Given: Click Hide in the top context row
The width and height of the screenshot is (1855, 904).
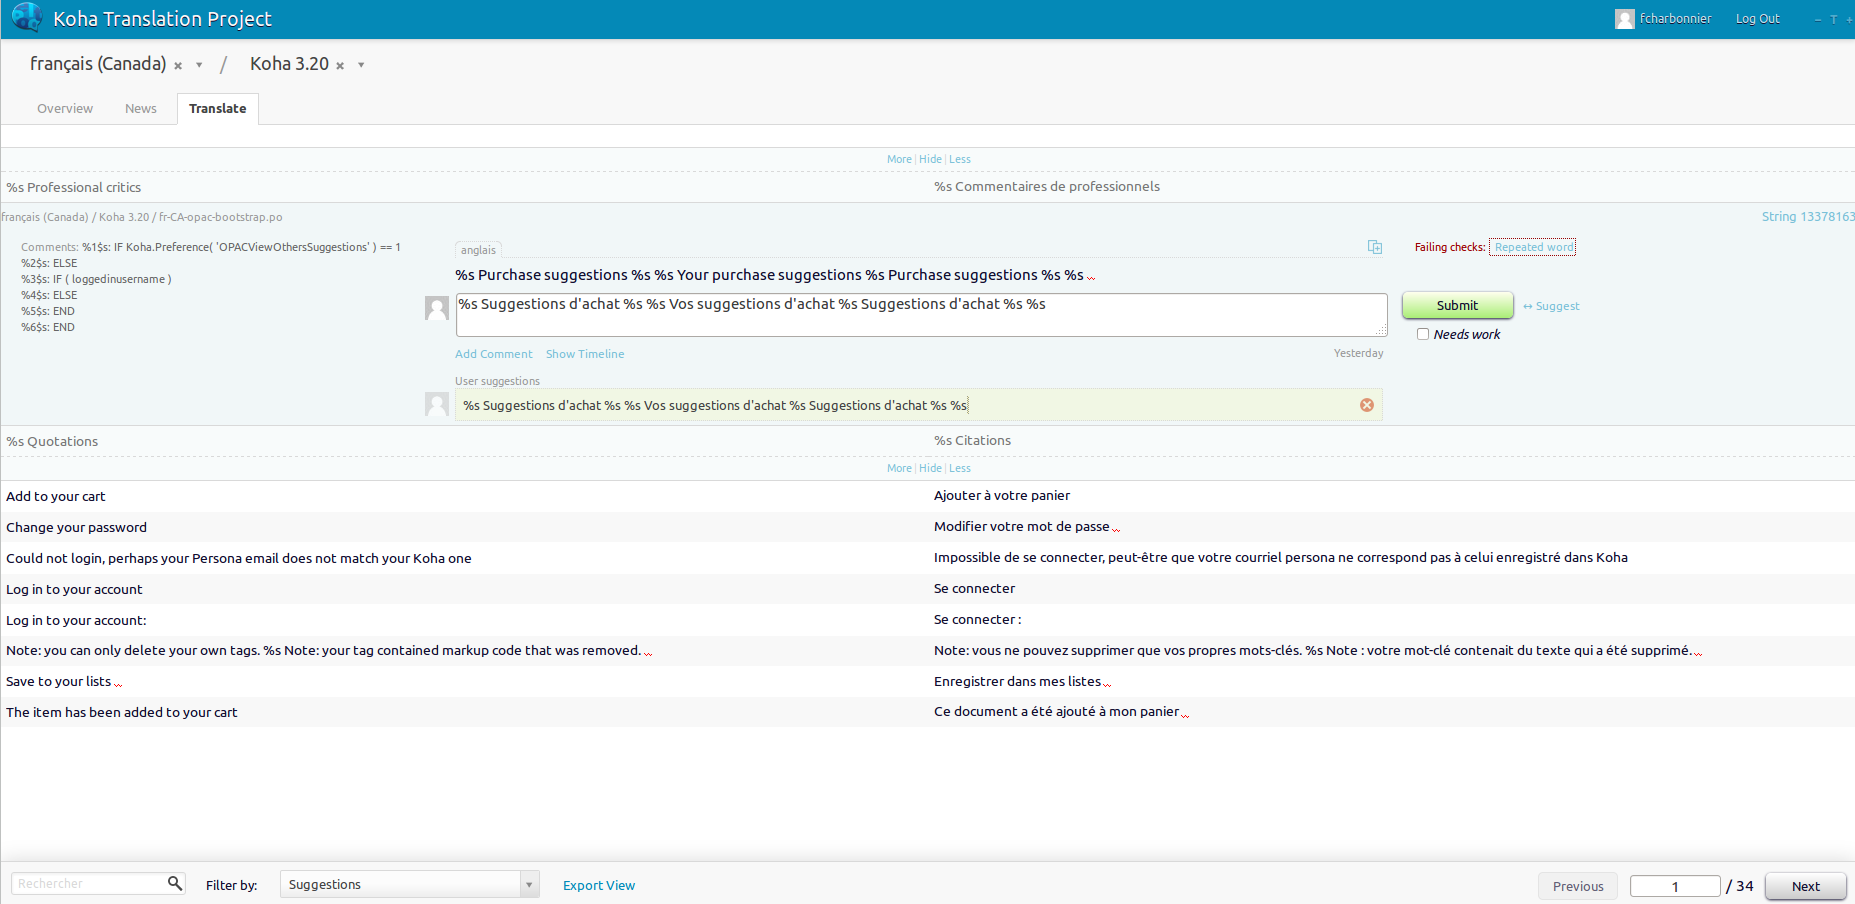Looking at the screenshot, I should 930,159.
